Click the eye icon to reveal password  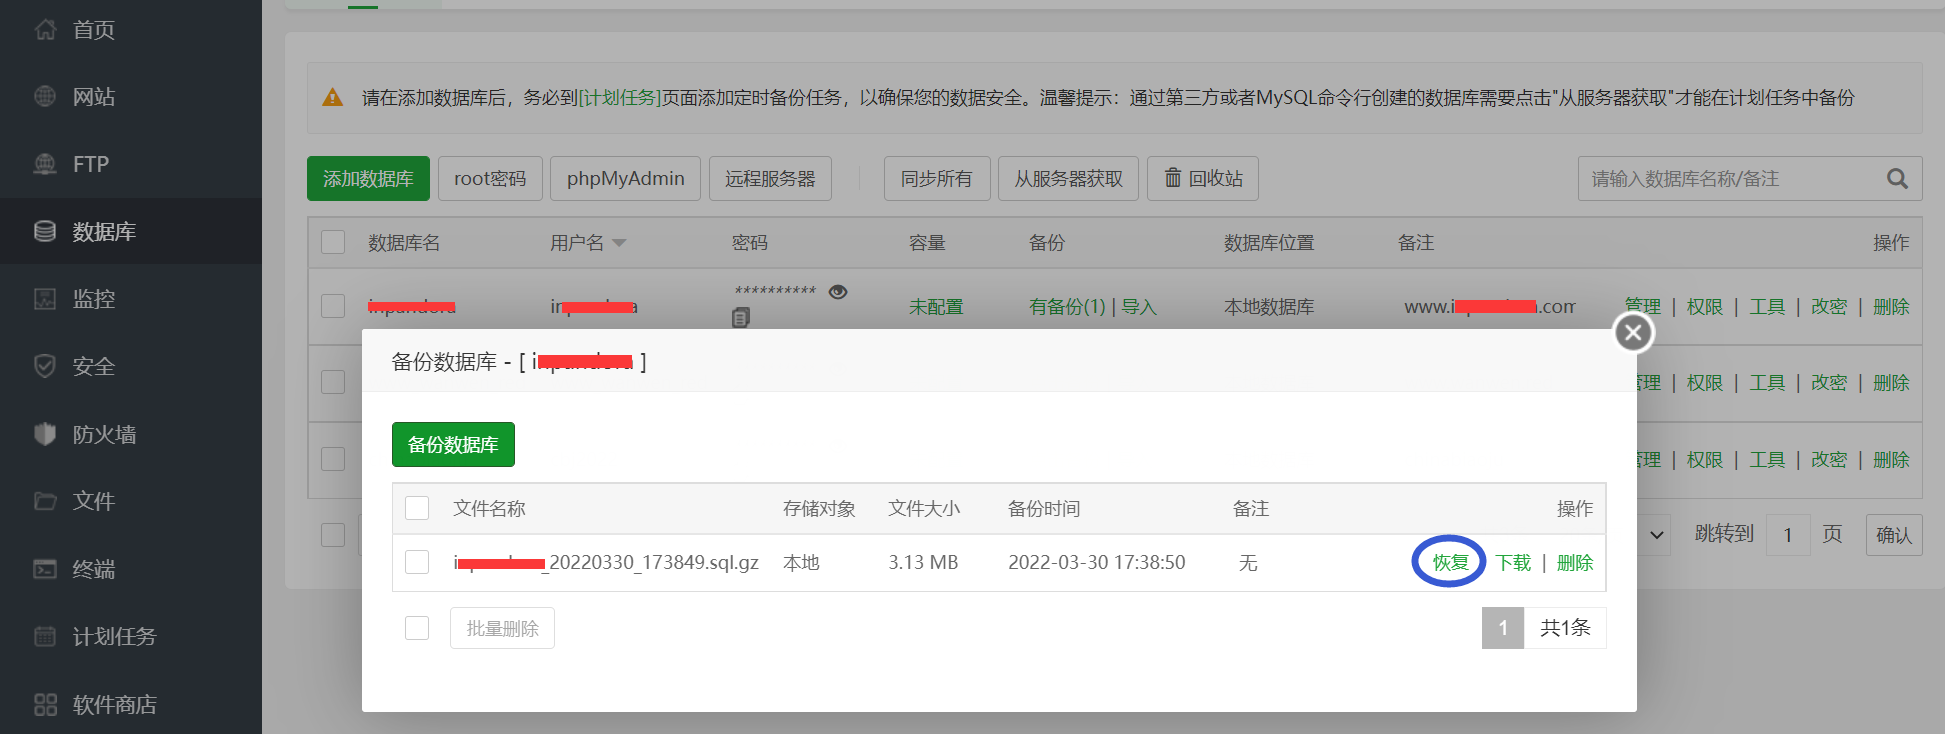pos(838,292)
